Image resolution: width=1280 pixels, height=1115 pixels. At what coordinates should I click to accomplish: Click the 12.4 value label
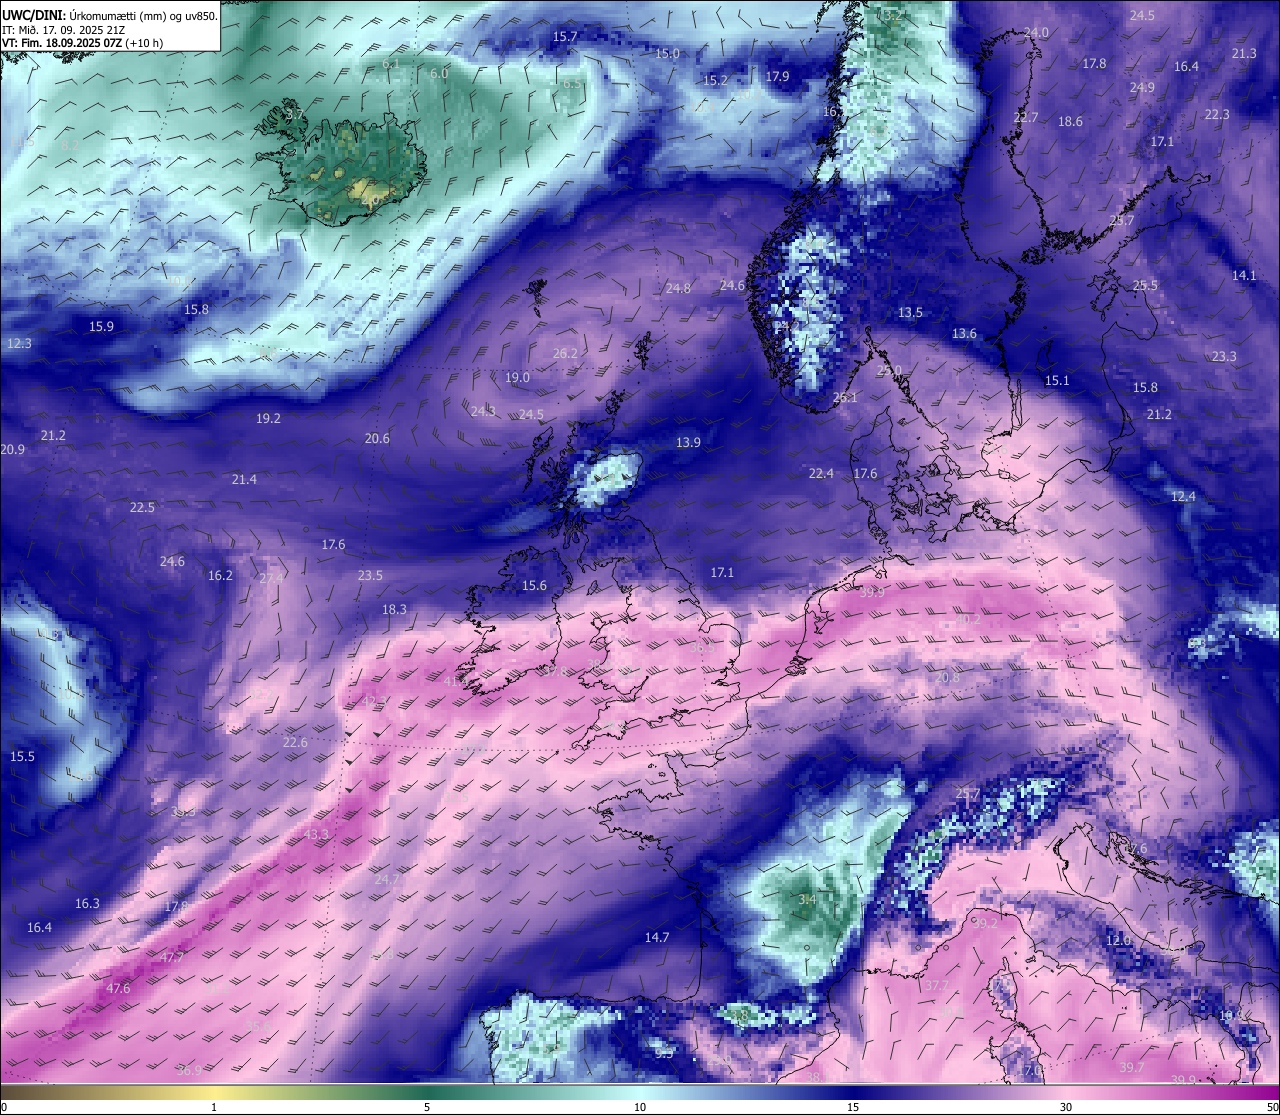pyautogui.click(x=1183, y=497)
